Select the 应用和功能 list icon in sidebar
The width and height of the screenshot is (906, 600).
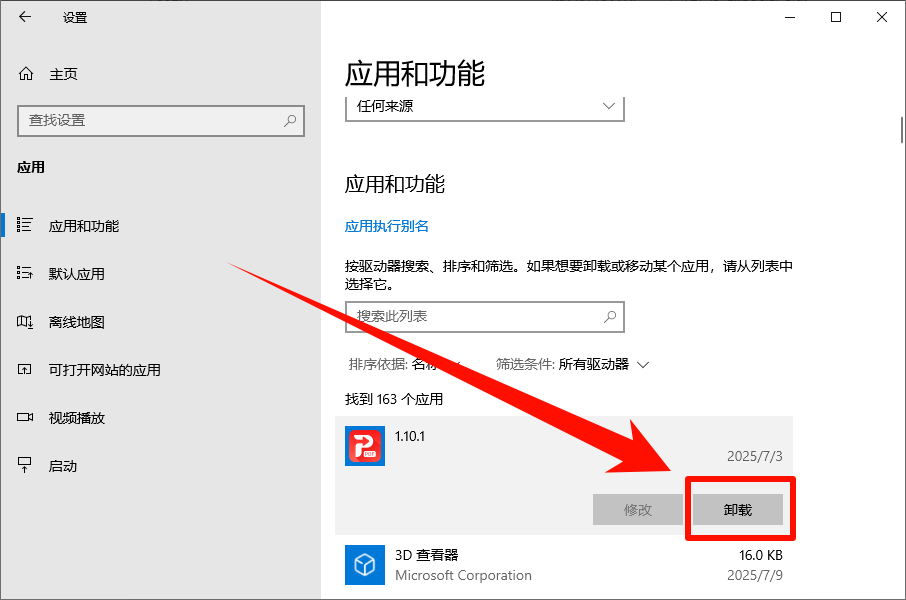(27, 225)
